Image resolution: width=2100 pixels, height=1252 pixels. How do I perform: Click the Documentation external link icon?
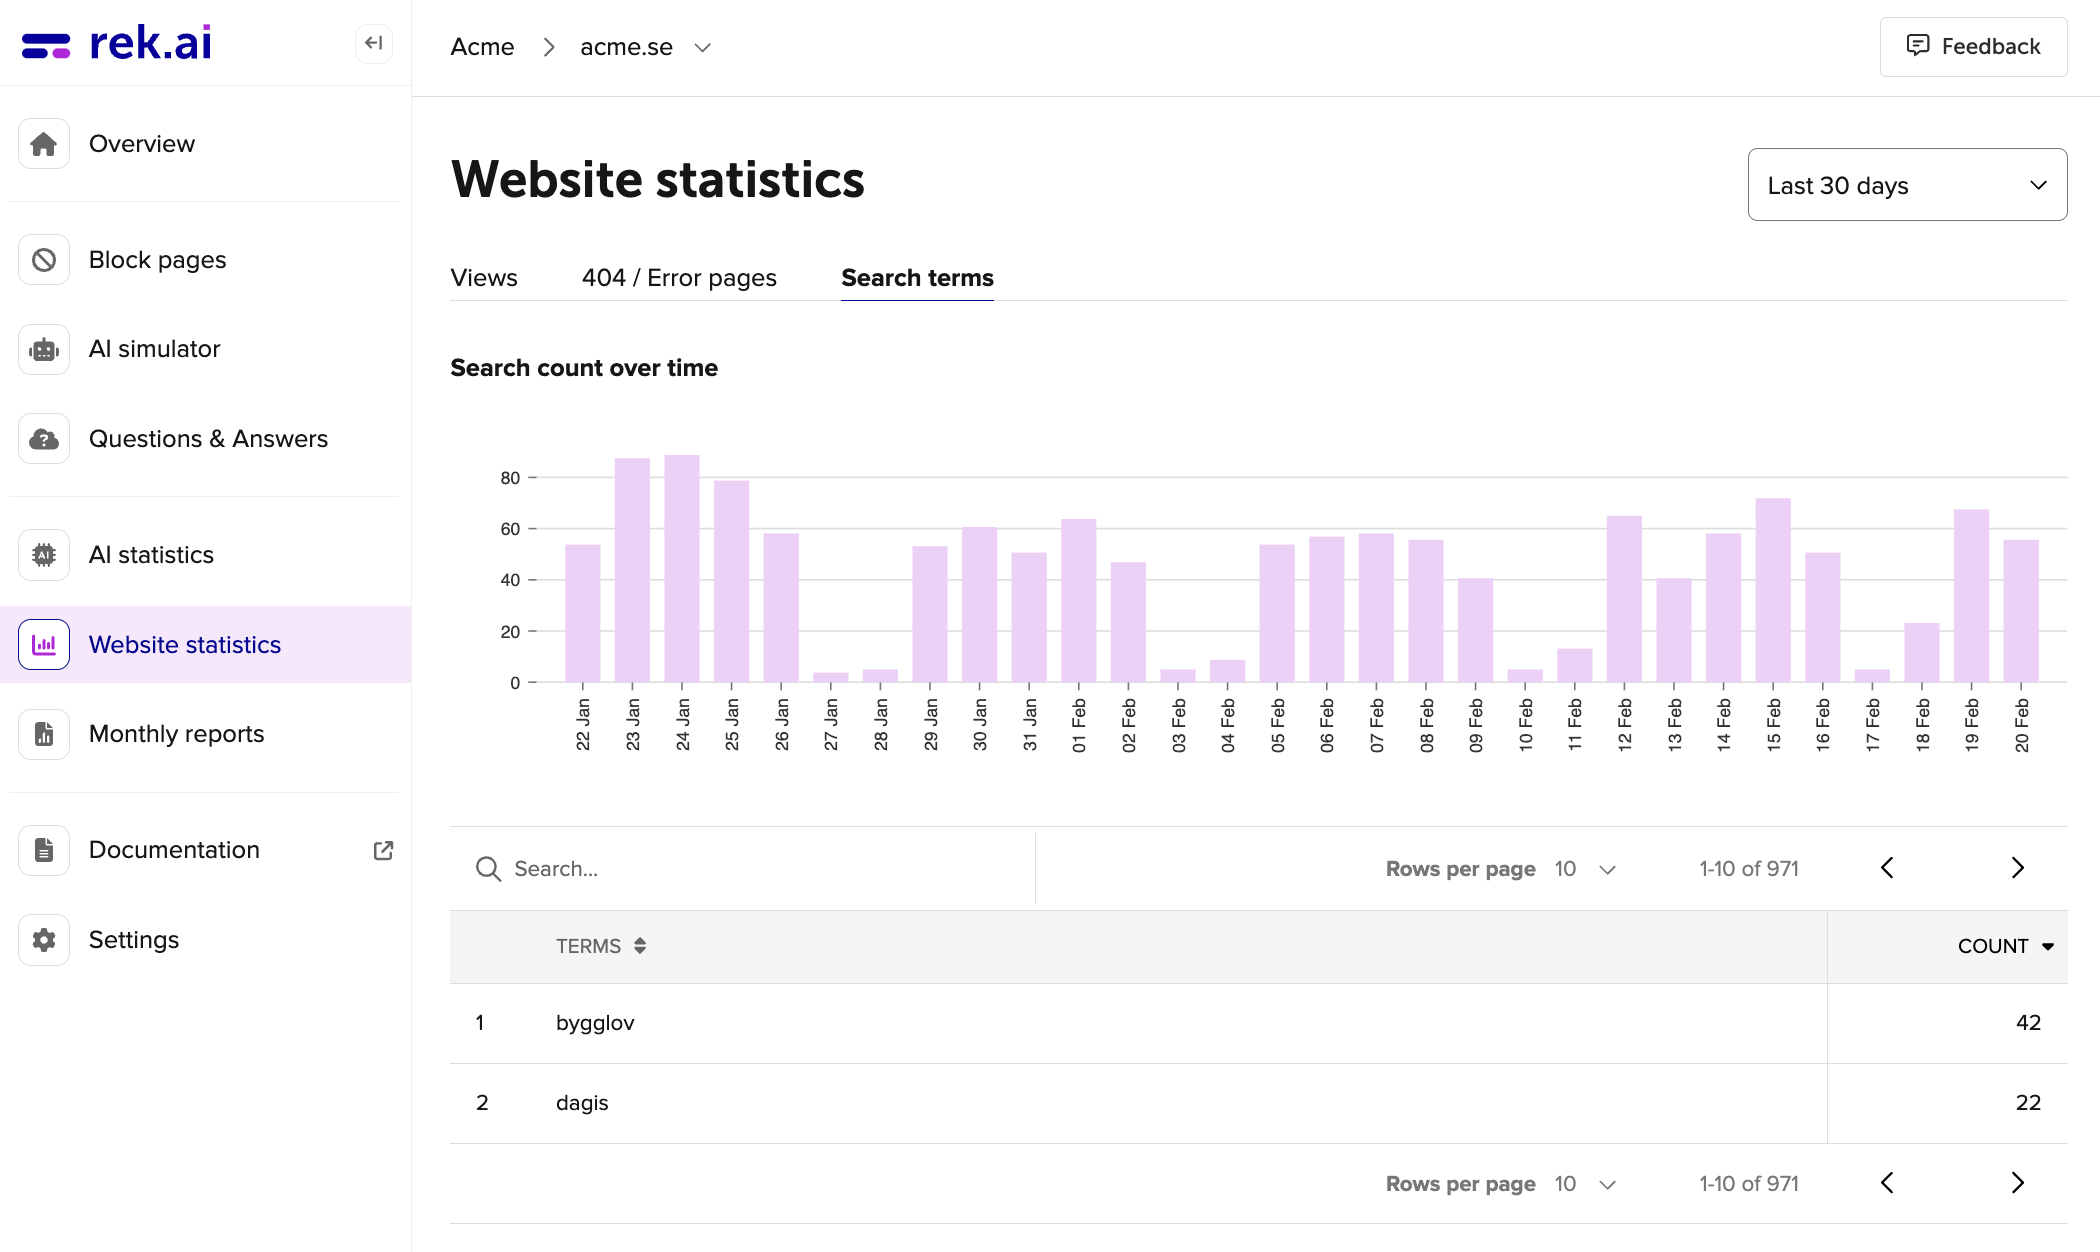pyautogui.click(x=383, y=850)
